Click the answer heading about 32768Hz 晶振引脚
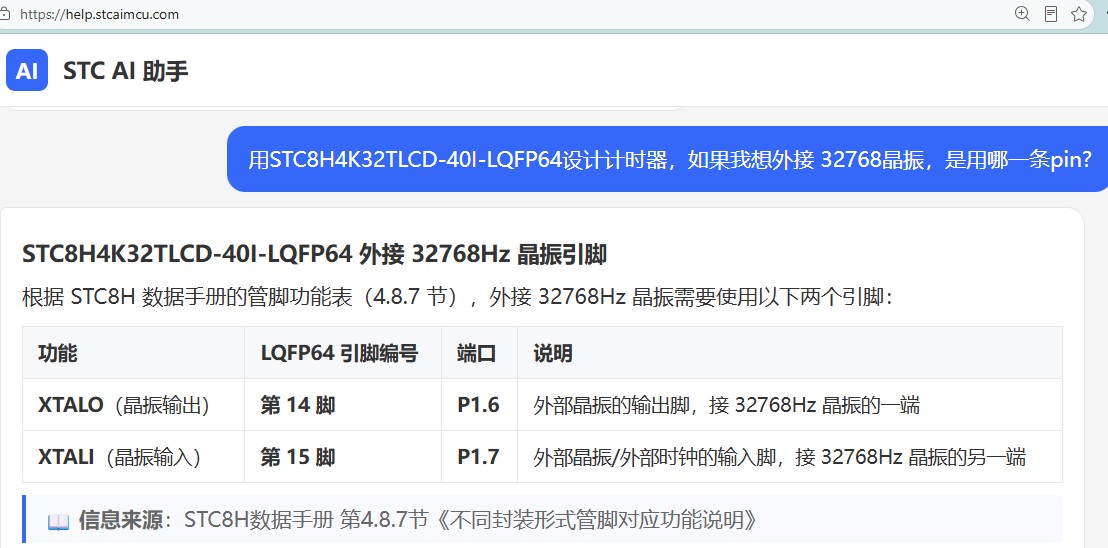Viewport: 1108px width, 548px height. [314, 255]
